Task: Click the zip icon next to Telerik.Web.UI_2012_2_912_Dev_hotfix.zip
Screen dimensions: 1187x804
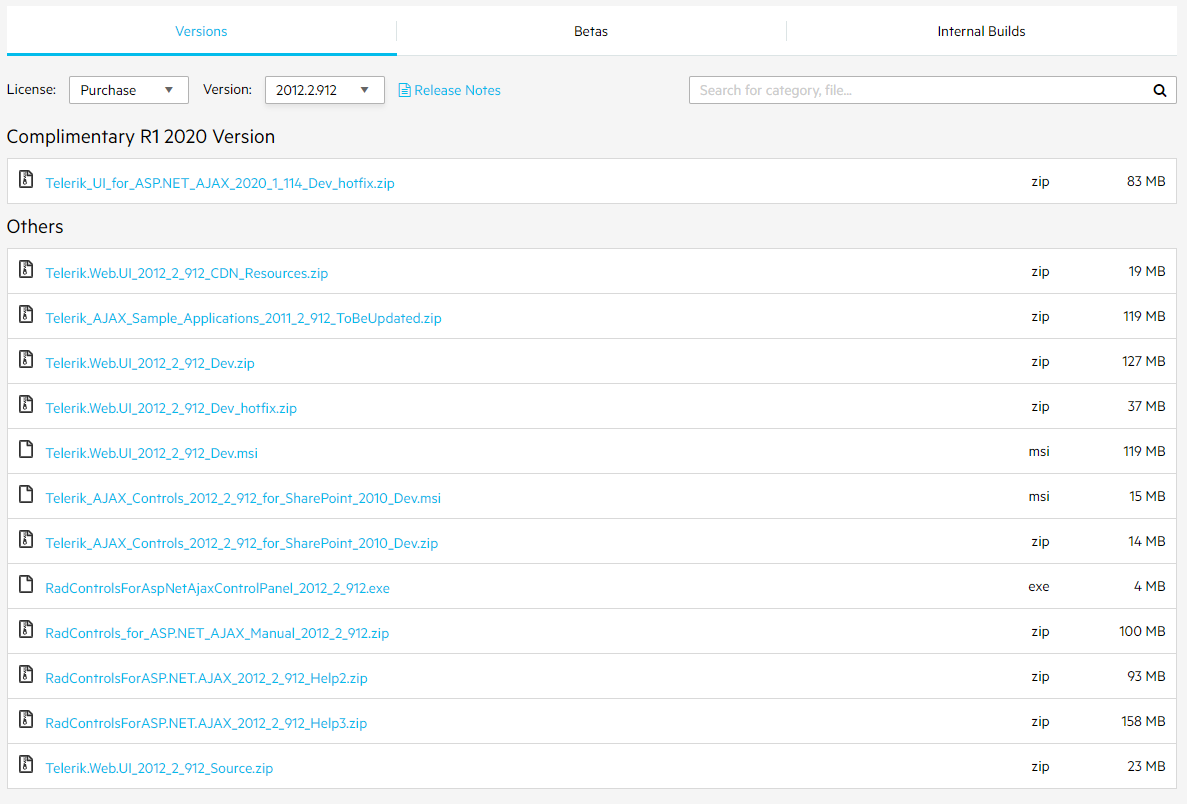Action: click(x=26, y=404)
